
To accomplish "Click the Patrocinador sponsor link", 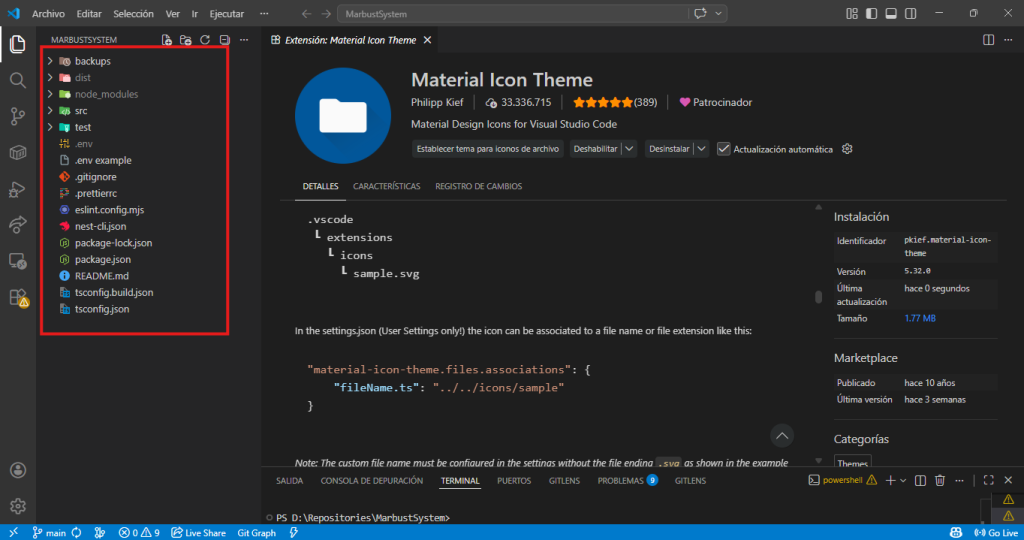I will (716, 103).
